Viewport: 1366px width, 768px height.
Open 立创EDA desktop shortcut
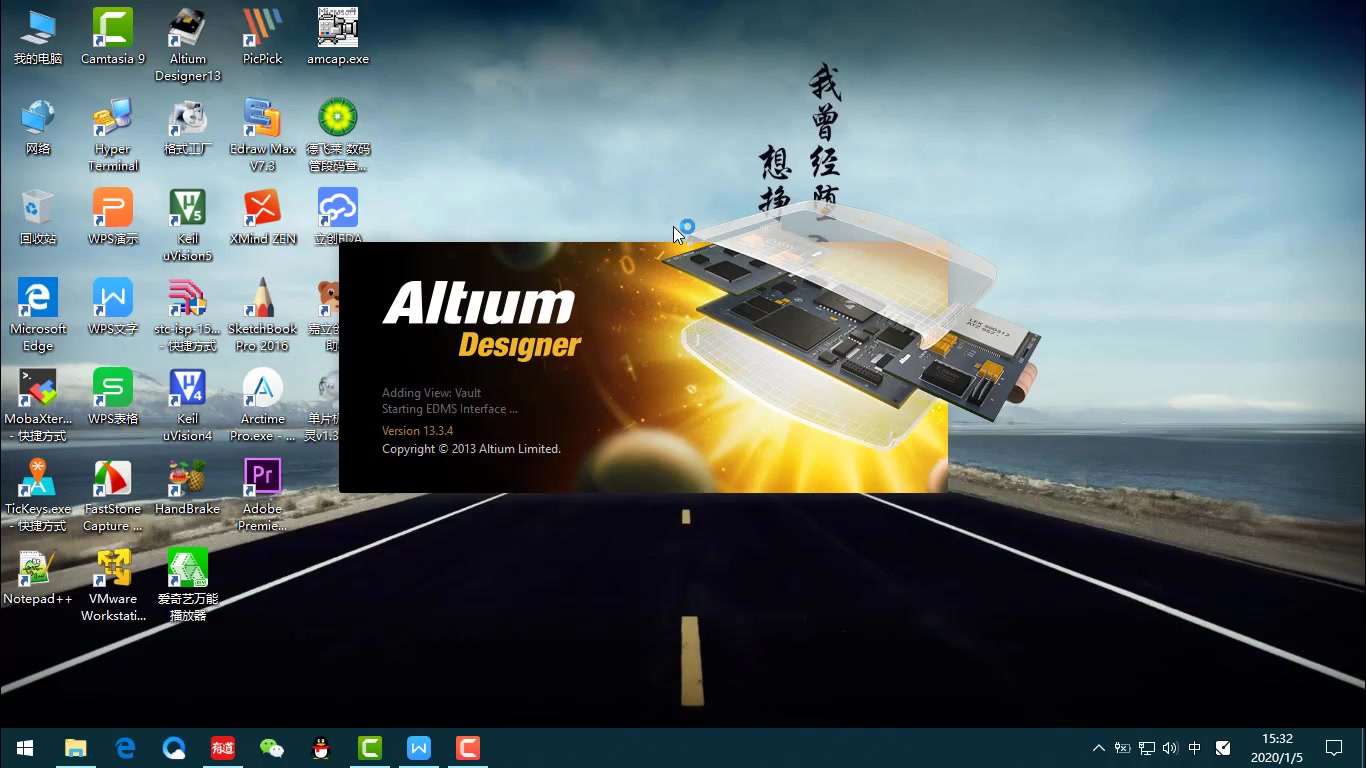(x=338, y=217)
